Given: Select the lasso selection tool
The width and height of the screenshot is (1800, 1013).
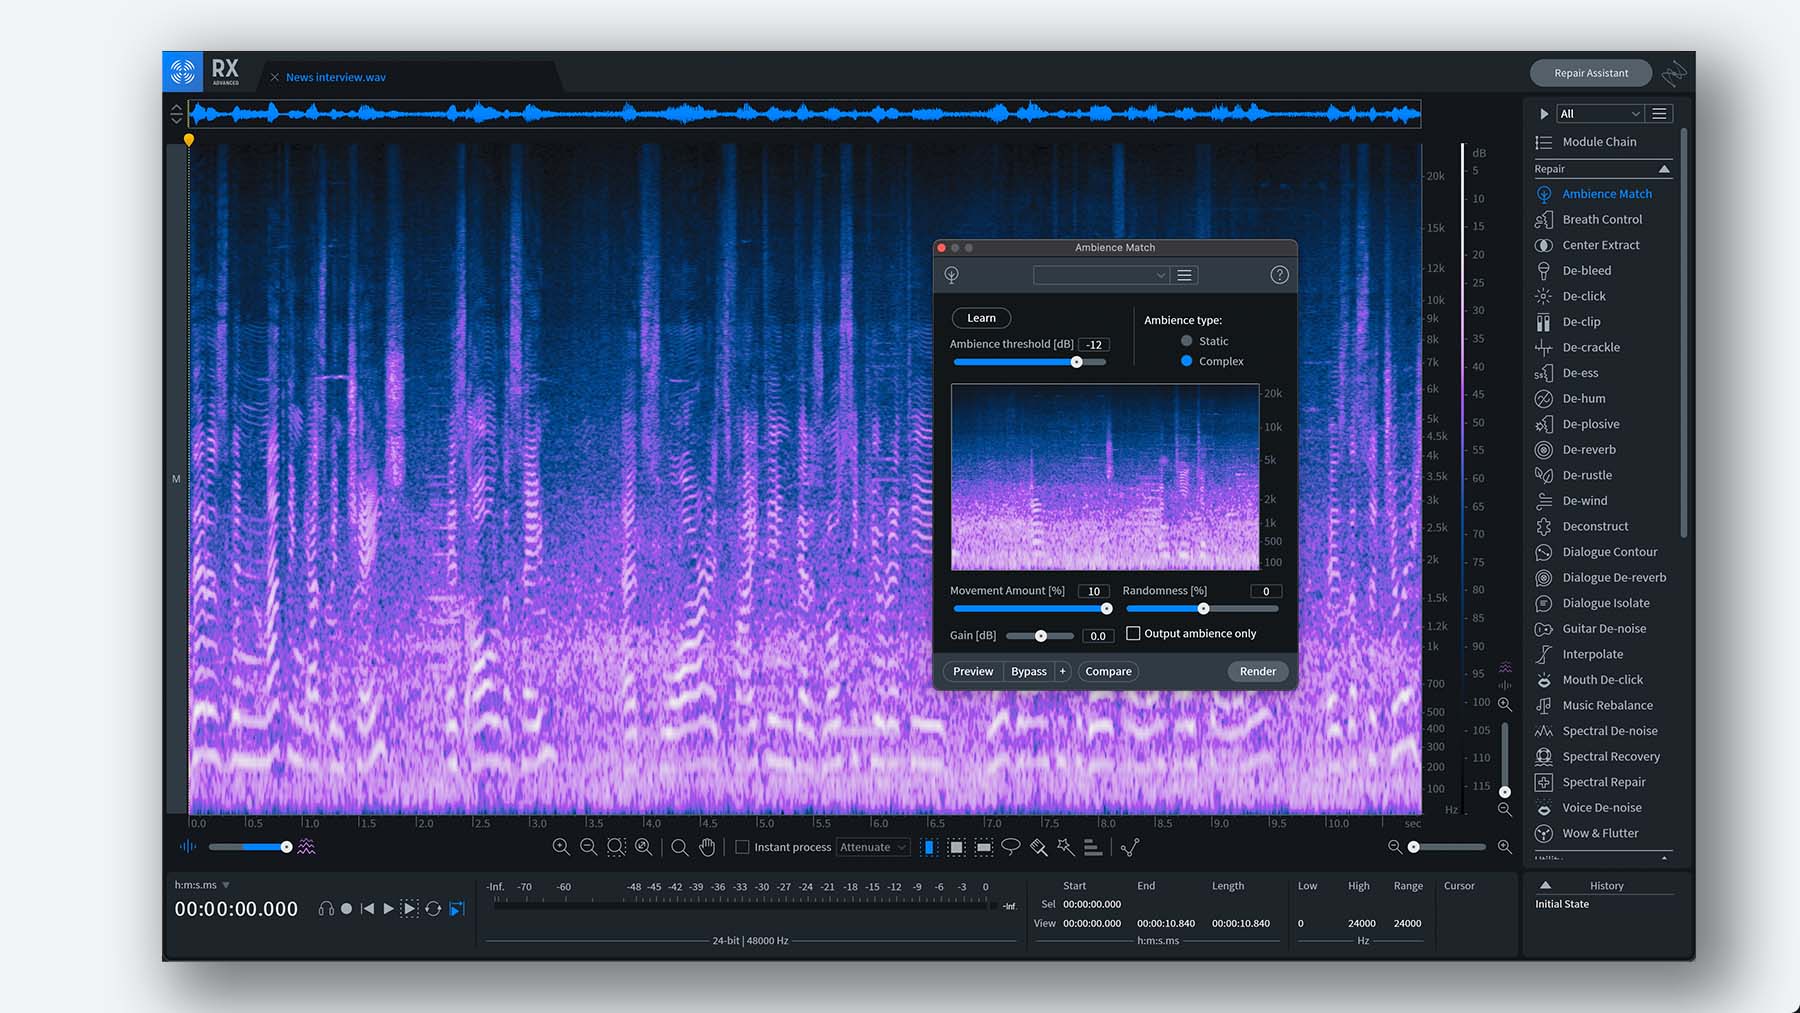Looking at the screenshot, I should coord(1011,847).
